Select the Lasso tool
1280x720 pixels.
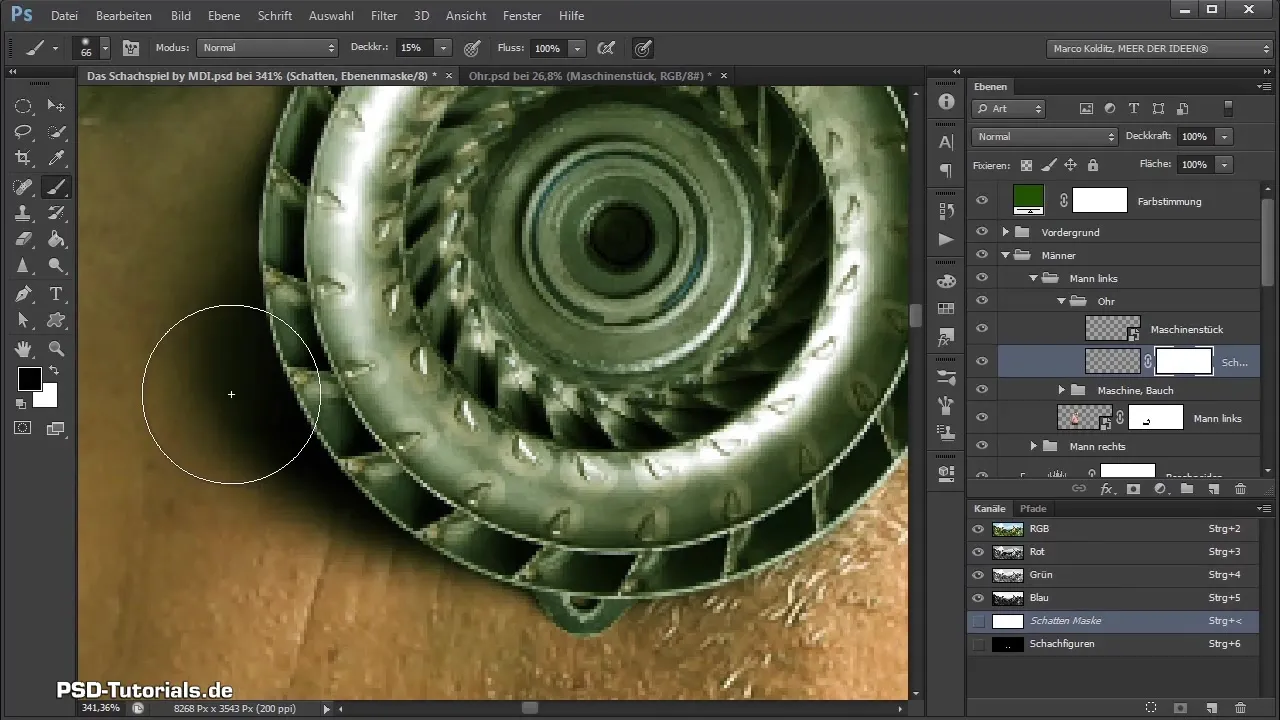[23, 132]
